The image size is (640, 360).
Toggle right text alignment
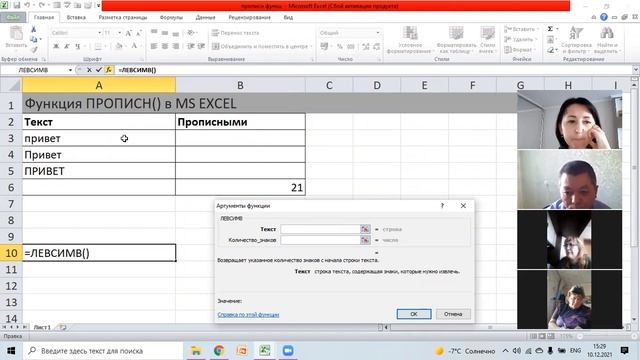click(x=176, y=46)
